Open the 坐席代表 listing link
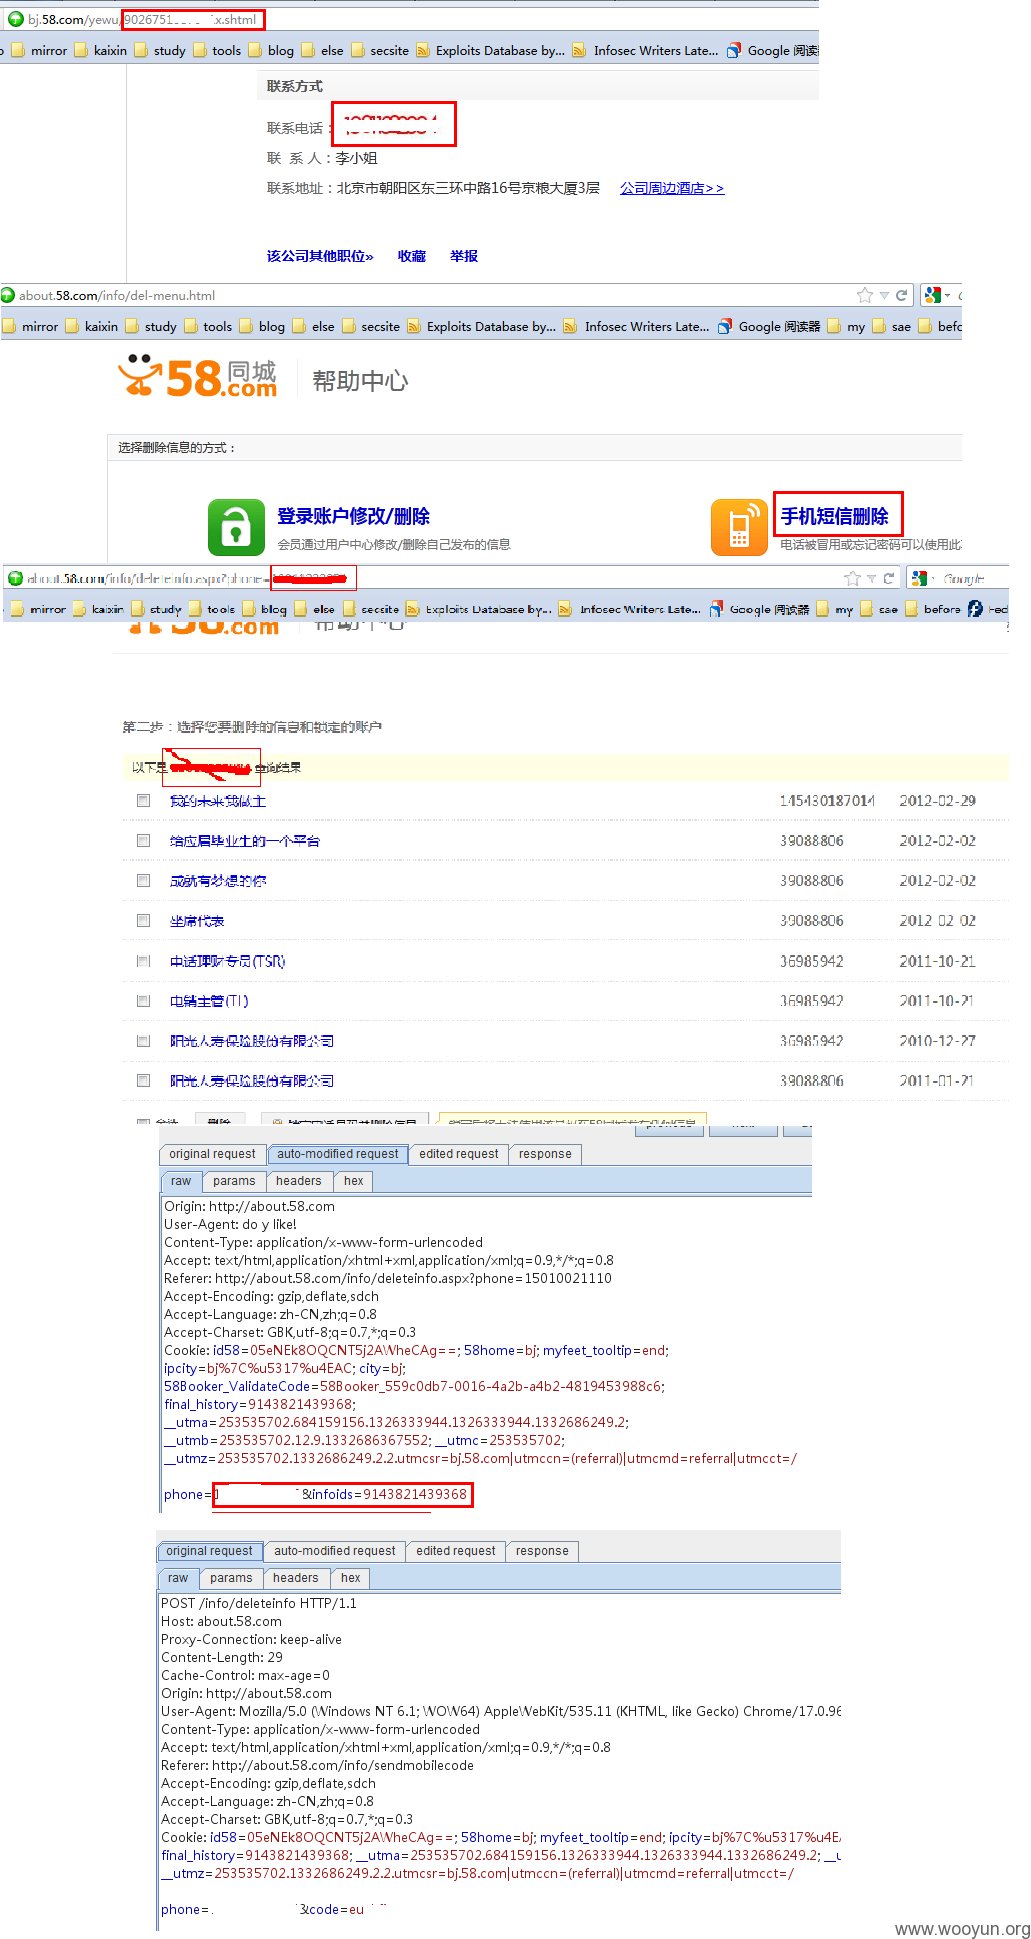Screen dimensions: 1031x1939 tap(197, 920)
